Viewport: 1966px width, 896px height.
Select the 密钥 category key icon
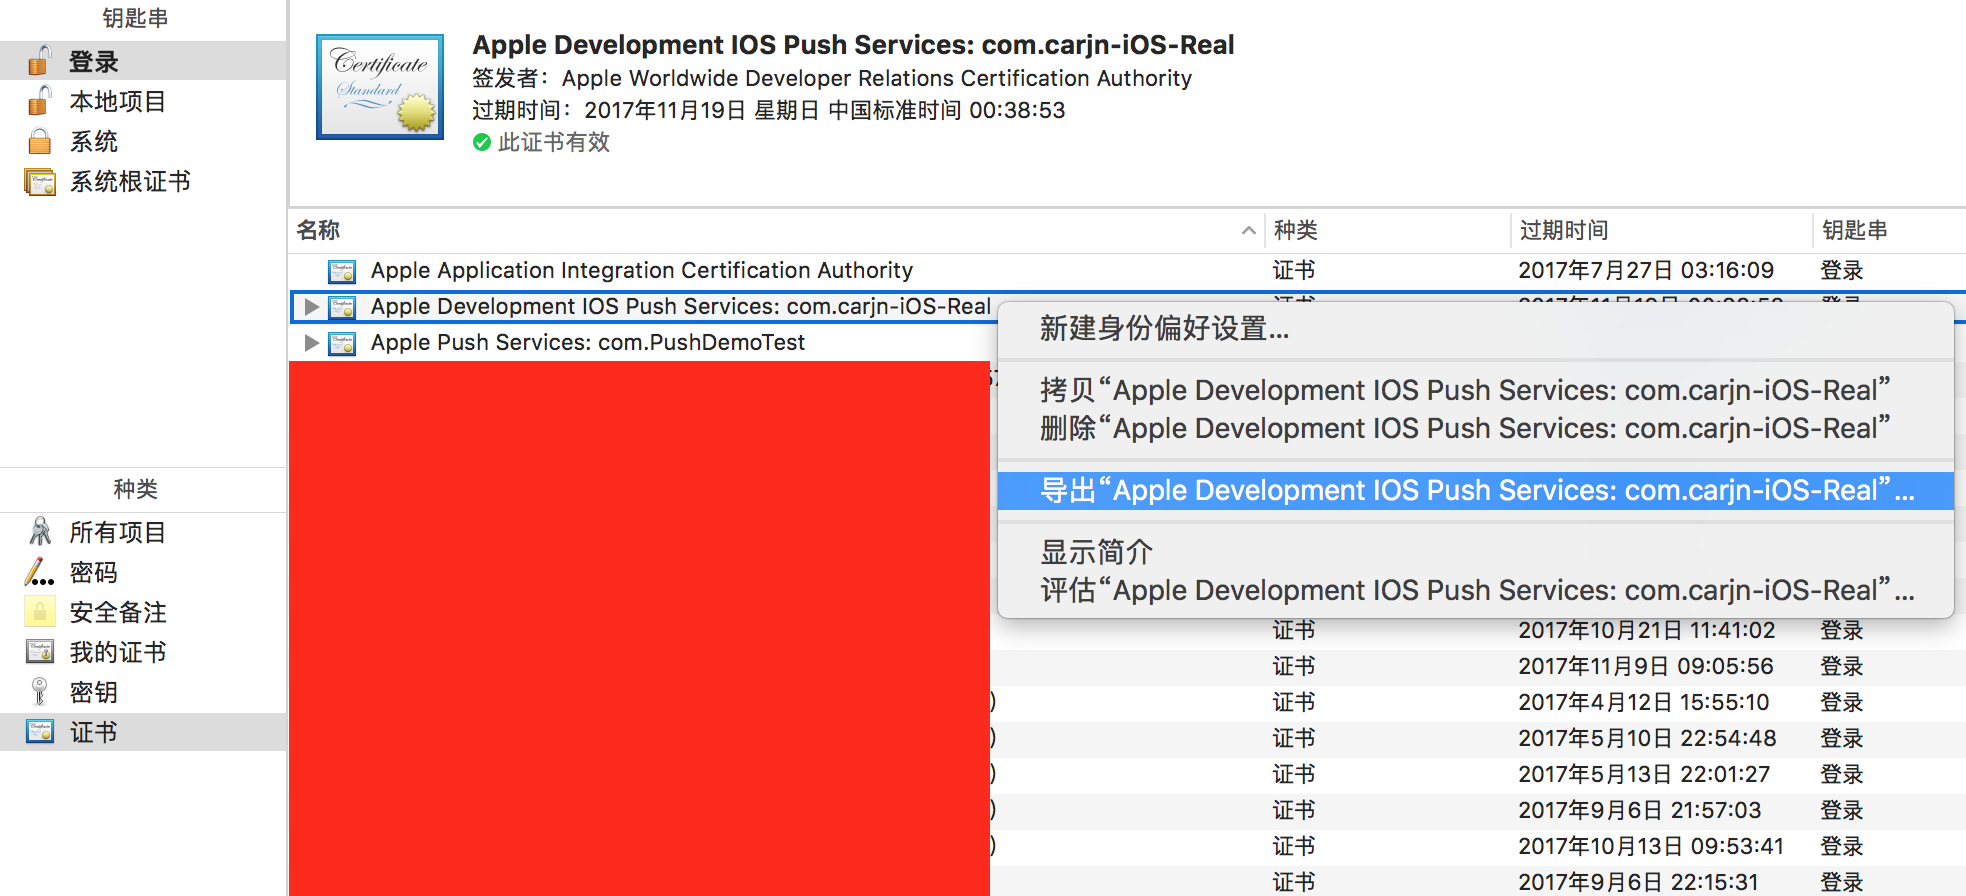coord(40,692)
